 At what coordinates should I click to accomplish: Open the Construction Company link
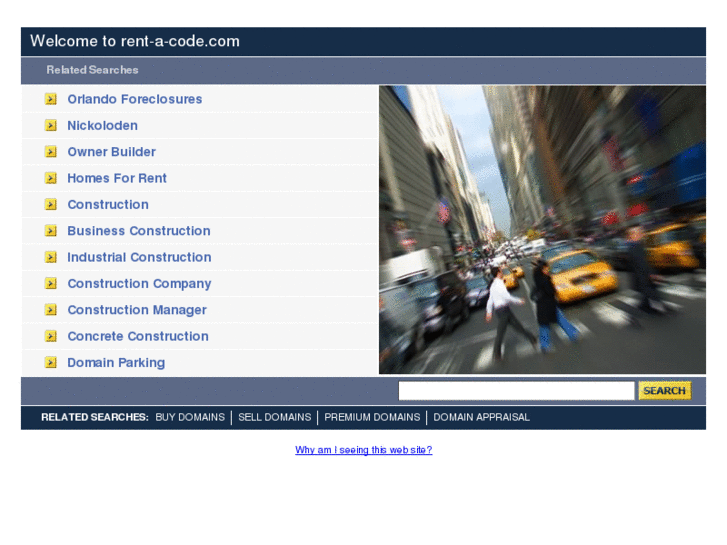click(x=139, y=283)
